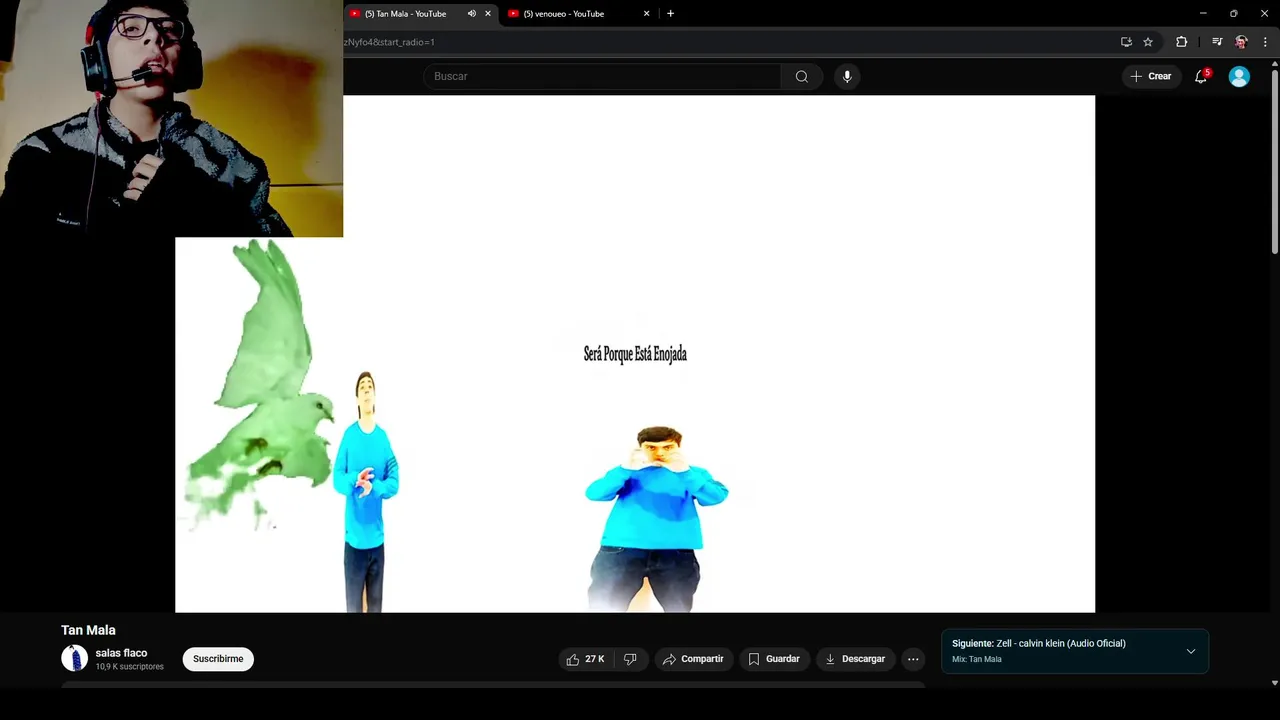Image resolution: width=1280 pixels, height=720 pixels.
Task: Save the video with the Guardar button
Action: (774, 659)
